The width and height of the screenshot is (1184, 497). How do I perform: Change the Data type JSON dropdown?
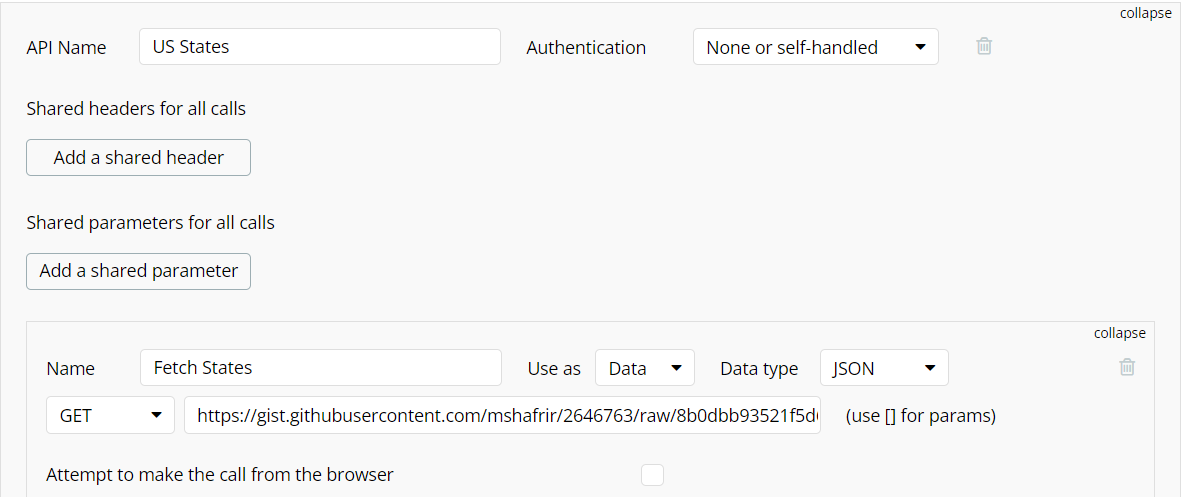coord(884,368)
